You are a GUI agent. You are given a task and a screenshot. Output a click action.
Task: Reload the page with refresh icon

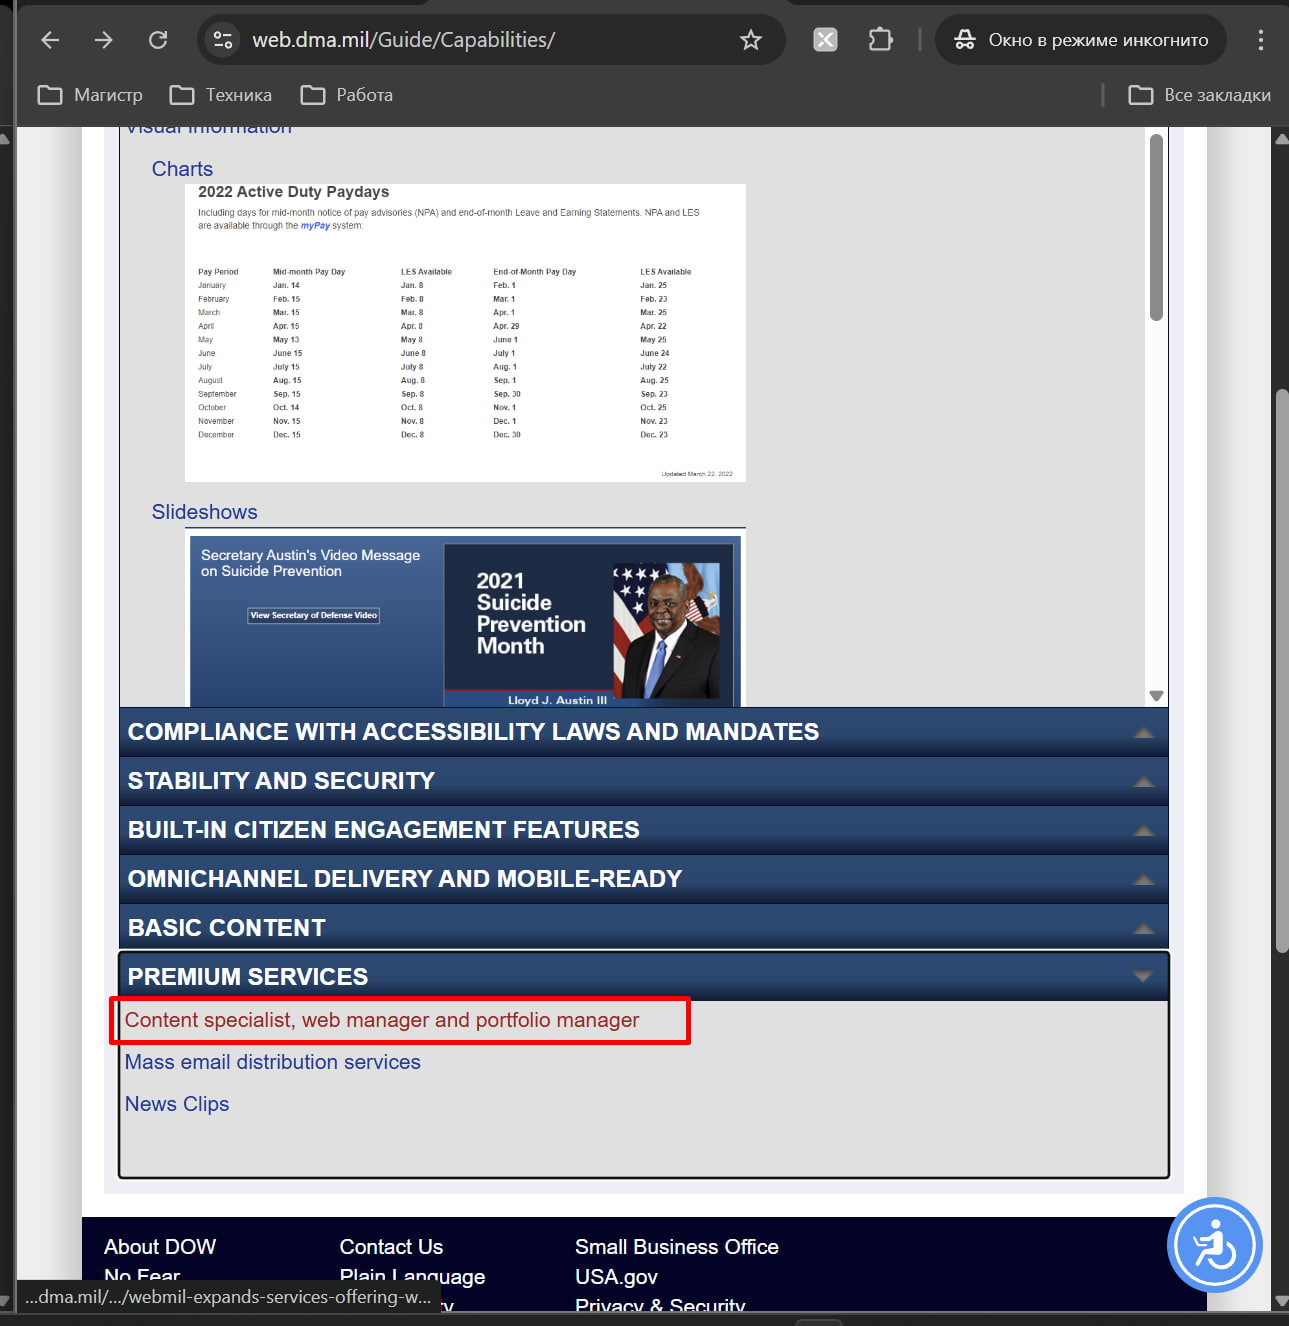tap(158, 40)
